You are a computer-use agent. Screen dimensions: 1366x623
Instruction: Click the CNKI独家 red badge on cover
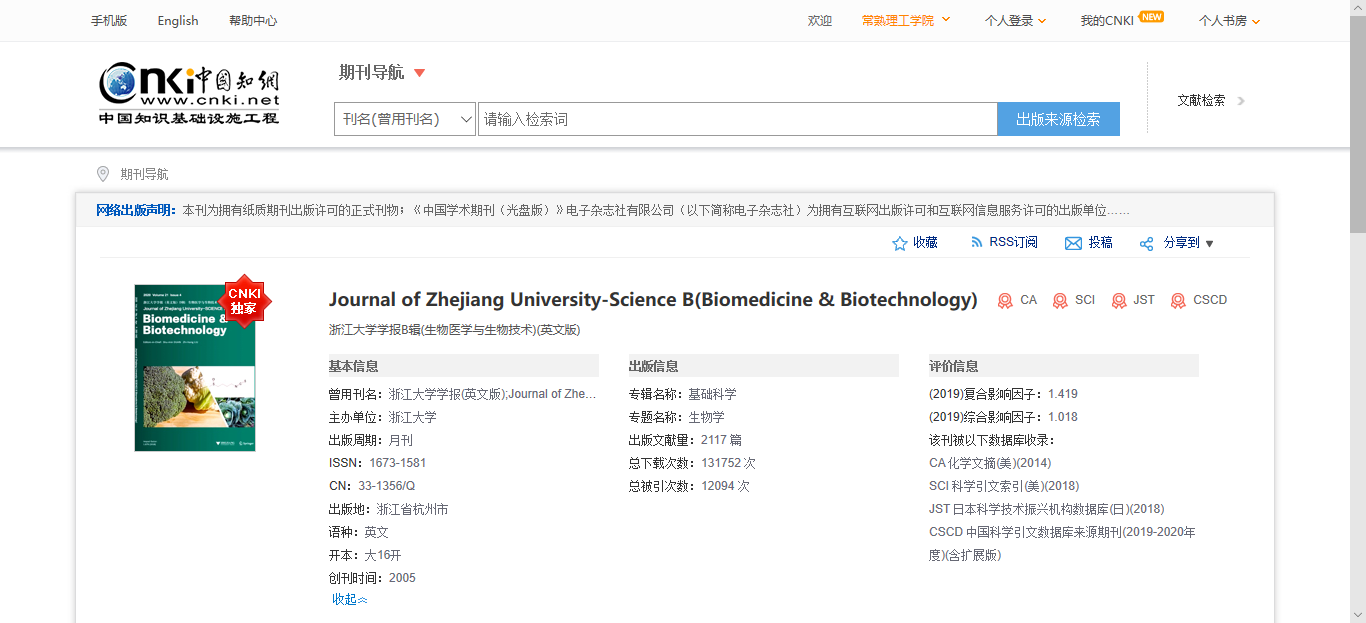244,300
